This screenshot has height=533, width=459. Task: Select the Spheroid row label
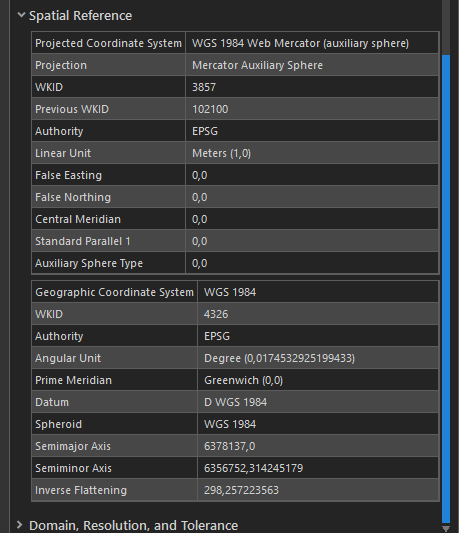click(58, 425)
